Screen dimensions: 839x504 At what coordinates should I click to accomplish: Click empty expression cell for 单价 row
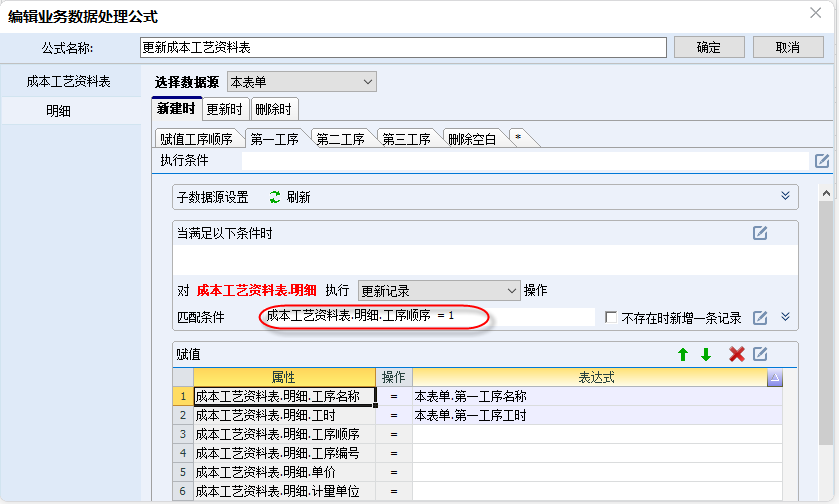point(597,472)
